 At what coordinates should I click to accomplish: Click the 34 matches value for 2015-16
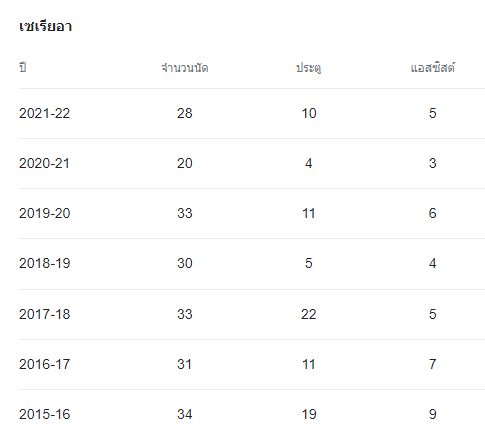click(185, 414)
